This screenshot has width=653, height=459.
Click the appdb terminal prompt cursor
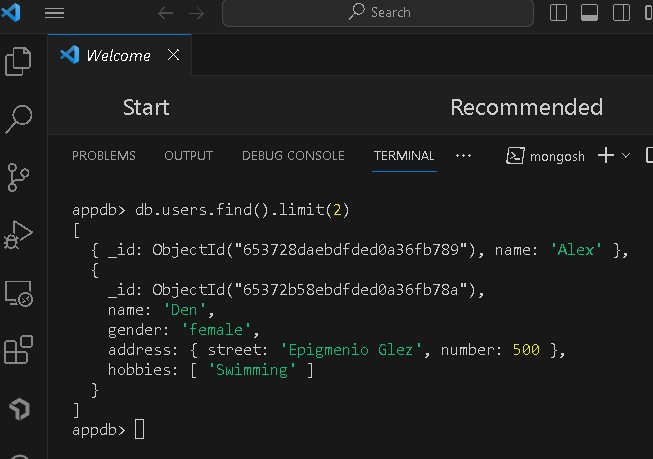139,430
